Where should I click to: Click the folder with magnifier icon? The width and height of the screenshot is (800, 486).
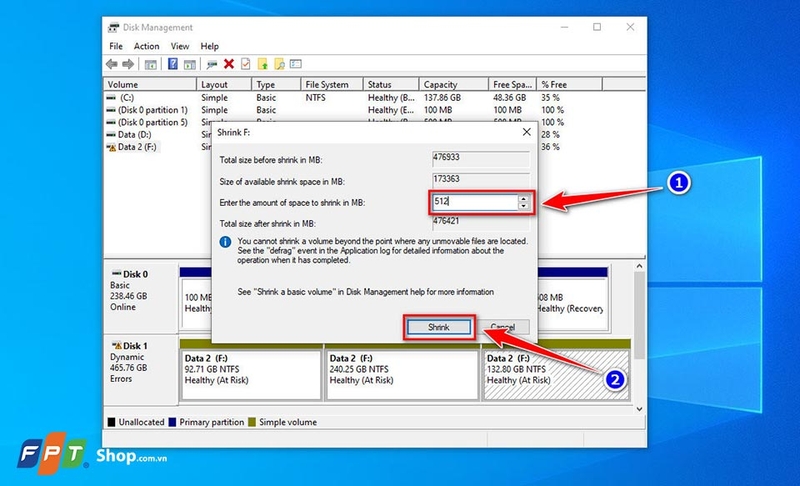(x=279, y=64)
